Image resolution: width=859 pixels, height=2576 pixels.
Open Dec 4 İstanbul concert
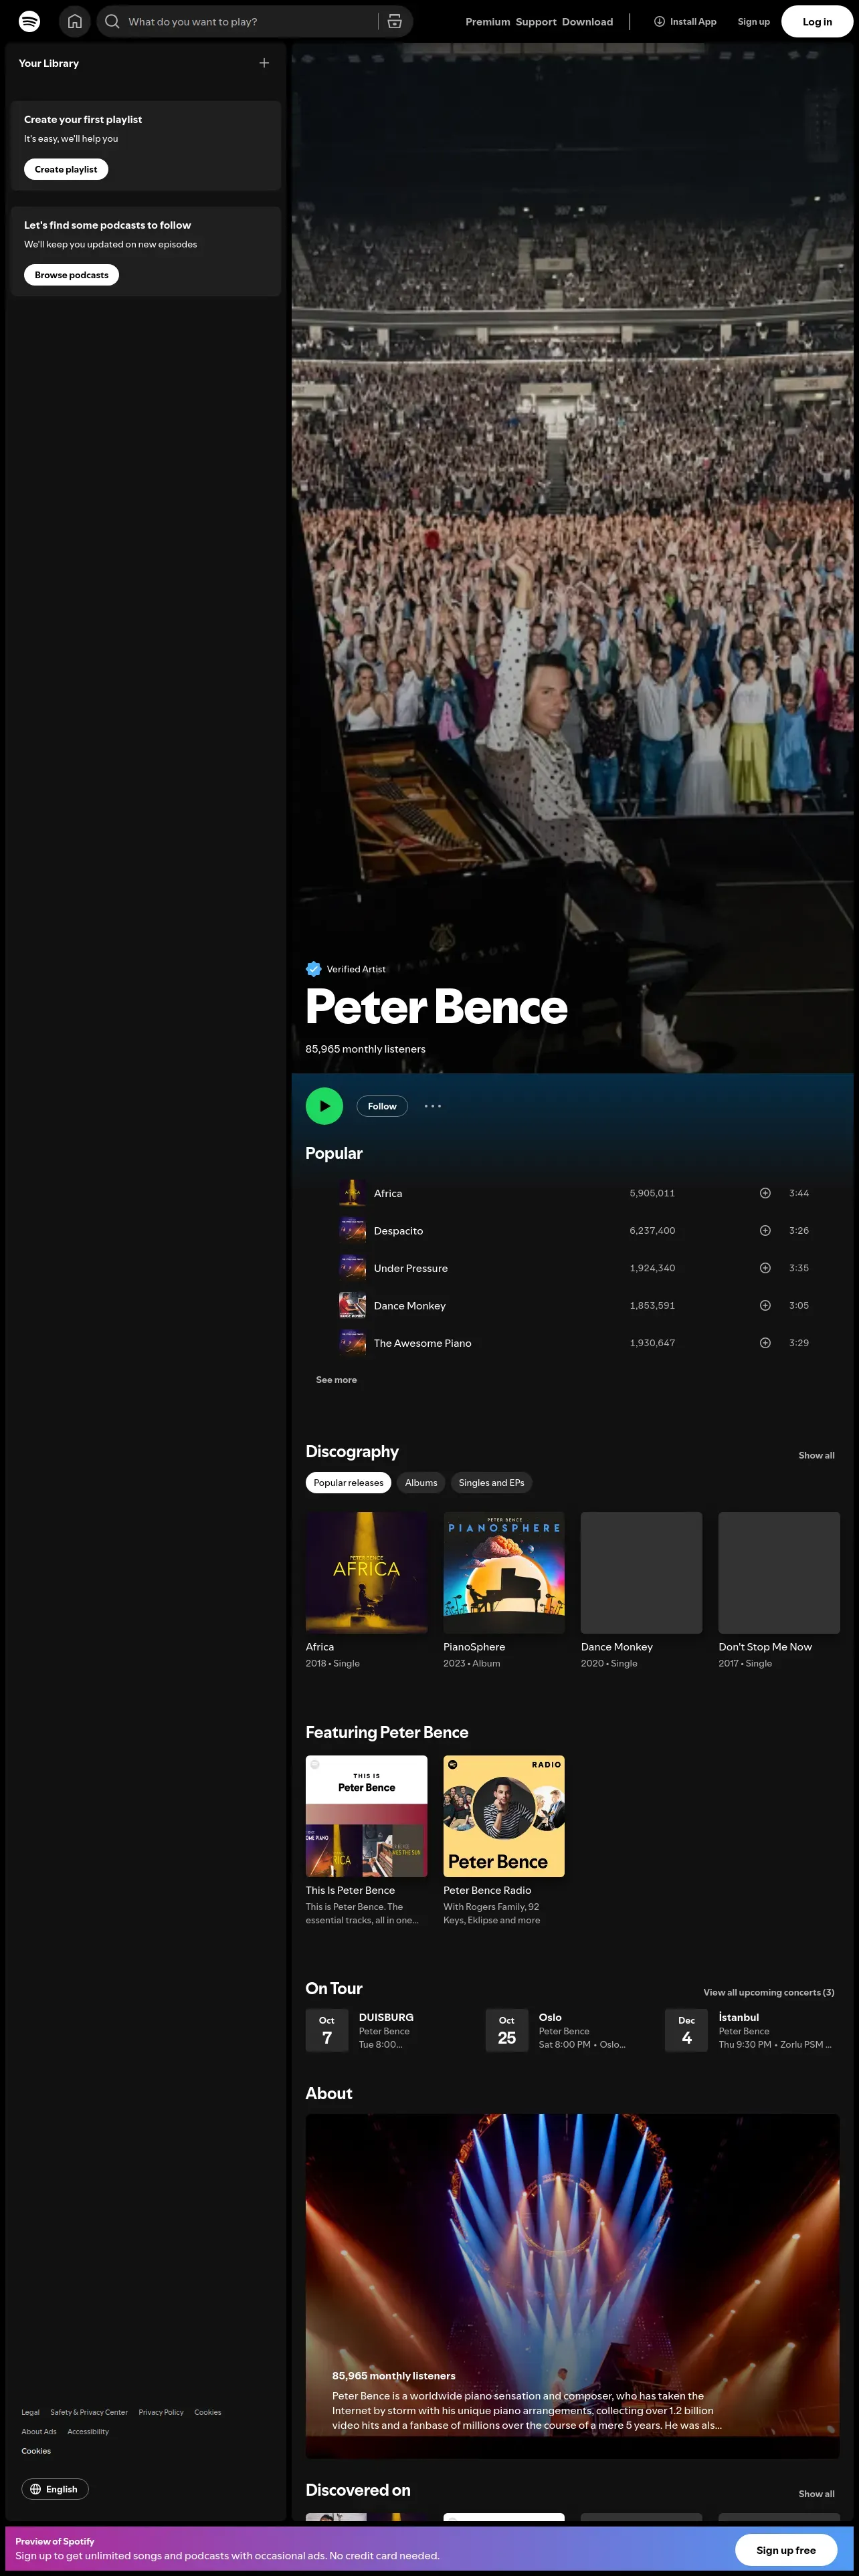(750, 2031)
